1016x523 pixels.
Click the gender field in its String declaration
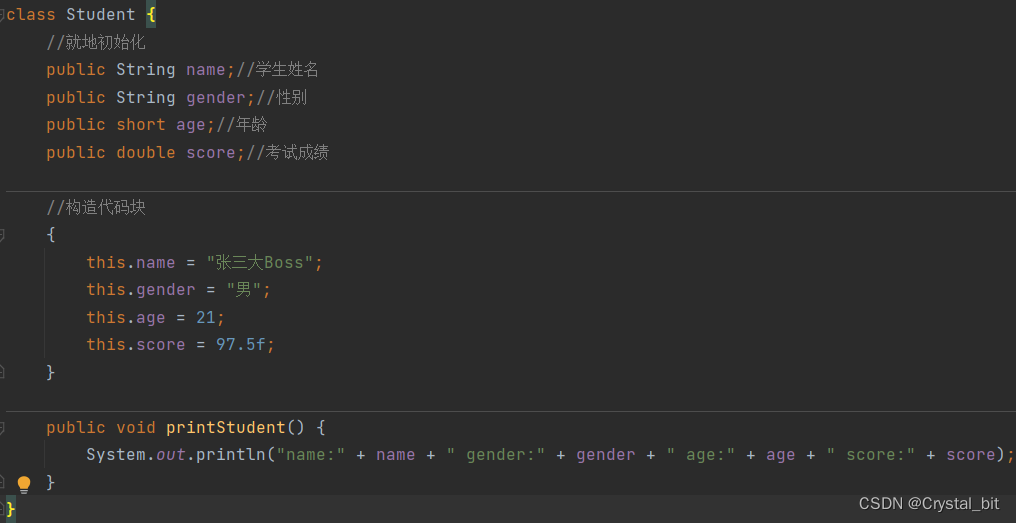click(216, 98)
